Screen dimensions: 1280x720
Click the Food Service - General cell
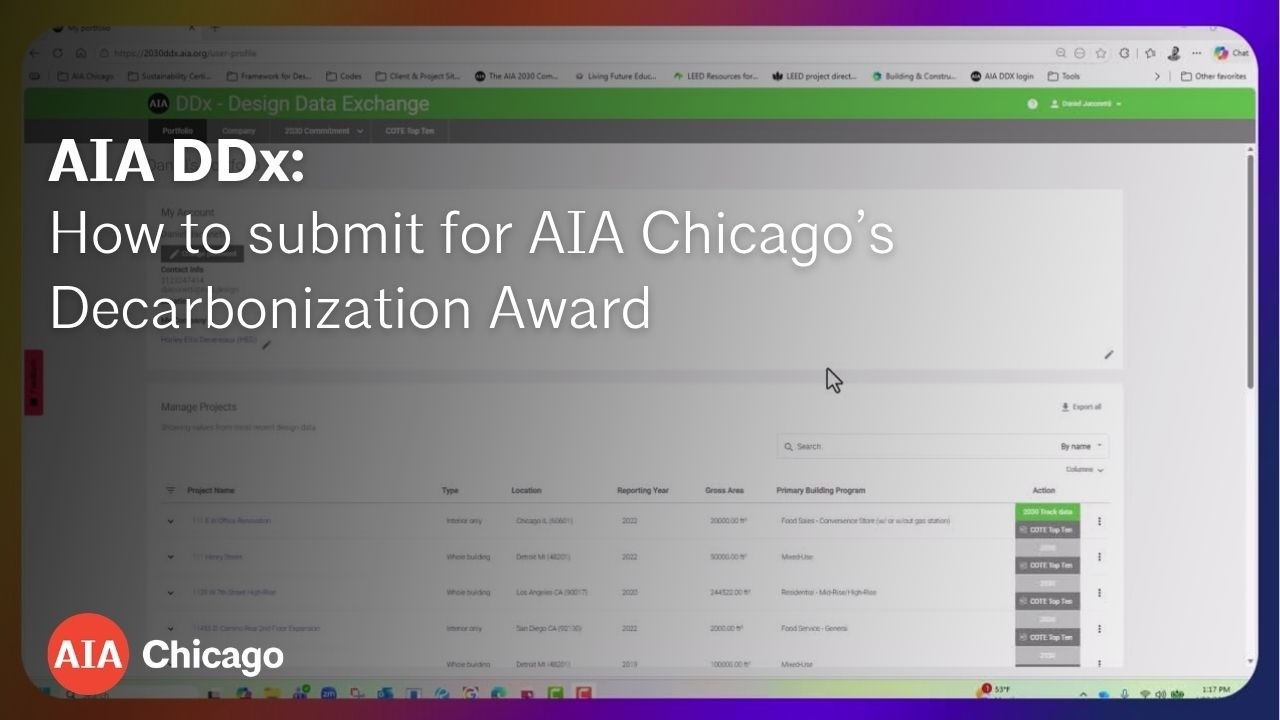pos(815,629)
